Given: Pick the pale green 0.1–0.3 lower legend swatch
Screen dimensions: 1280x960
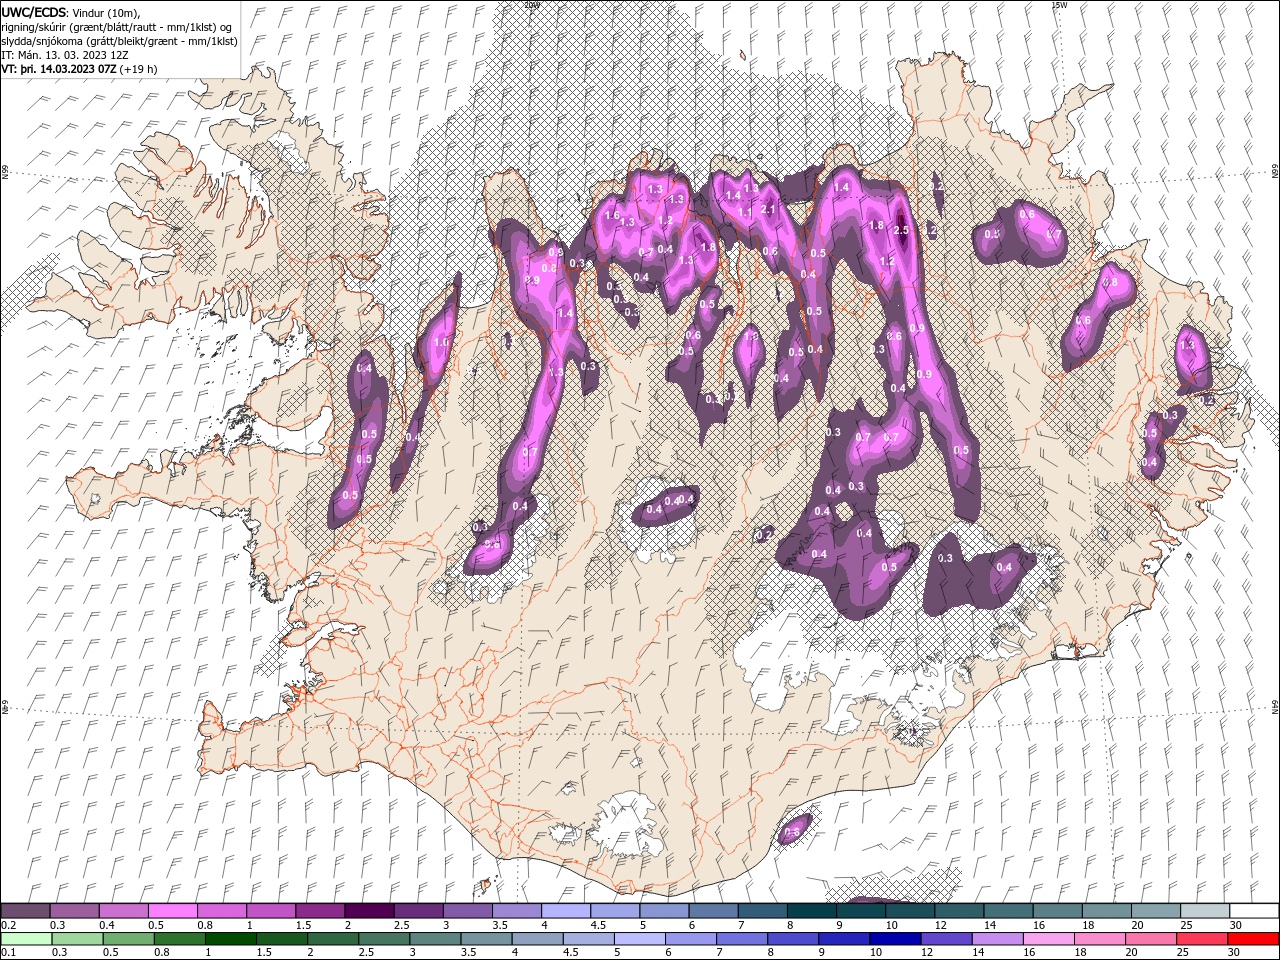Looking at the screenshot, I should point(25,939).
